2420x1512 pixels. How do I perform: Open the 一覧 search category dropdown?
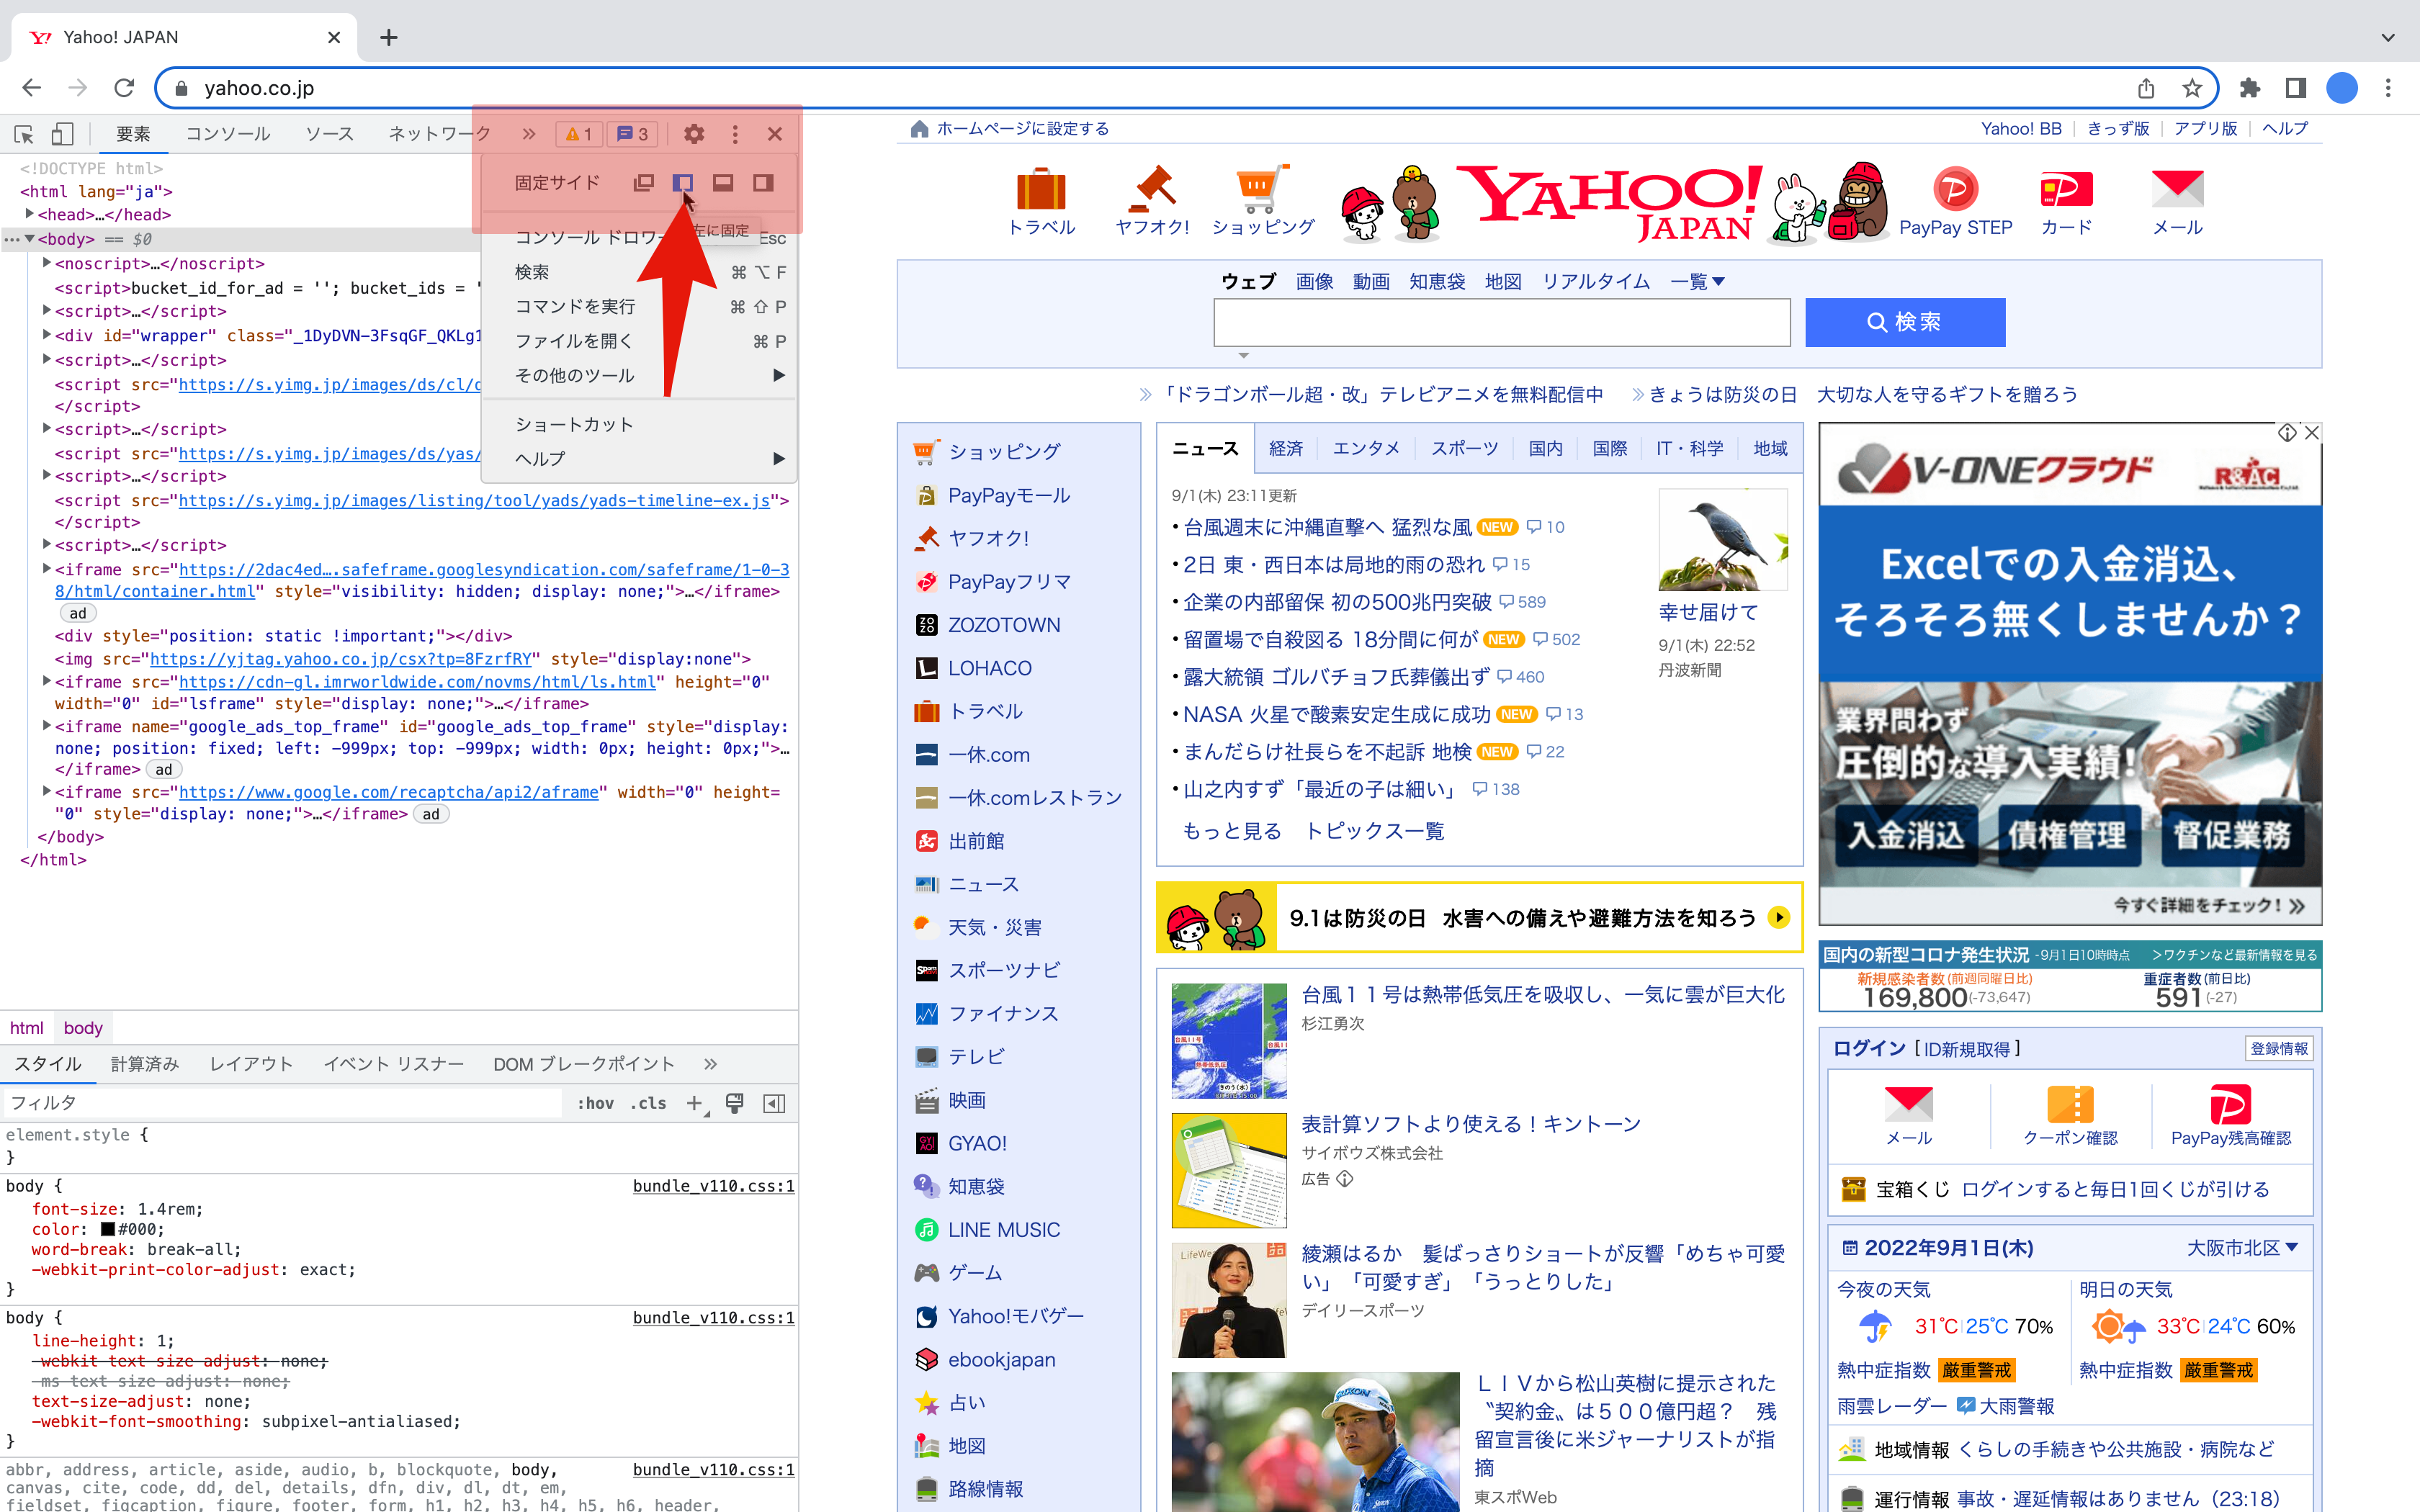tap(1697, 282)
